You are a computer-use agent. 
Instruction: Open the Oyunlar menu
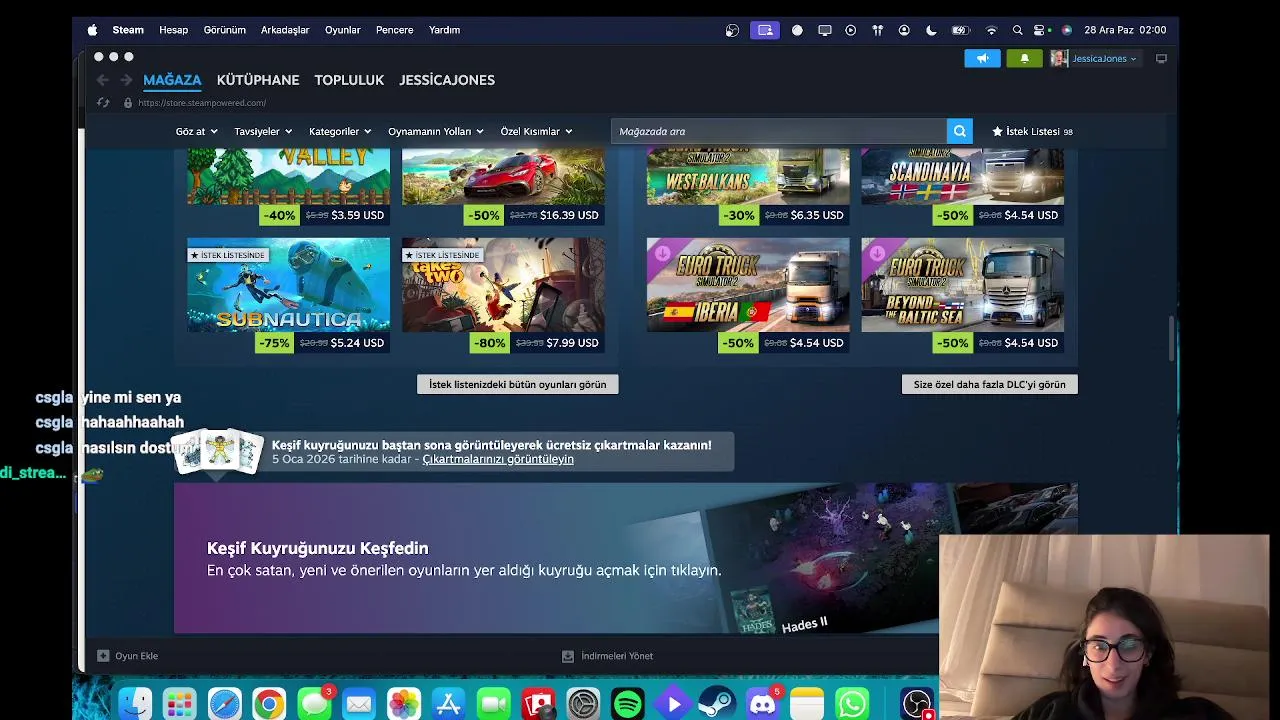click(x=342, y=30)
